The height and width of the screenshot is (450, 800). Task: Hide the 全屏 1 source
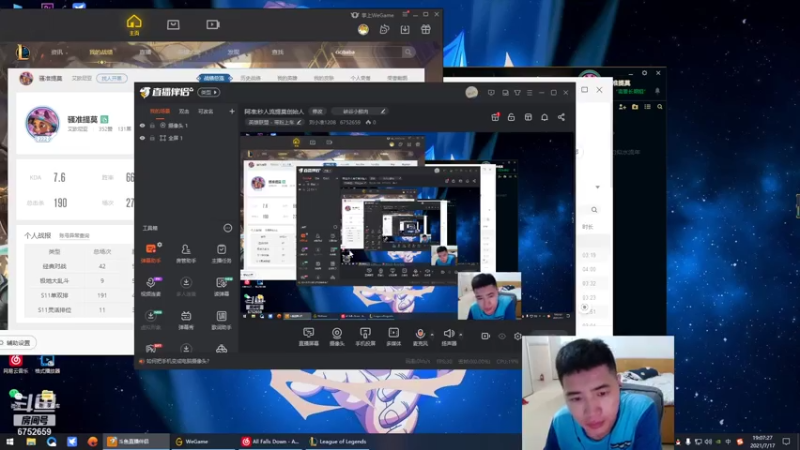click(x=142, y=138)
